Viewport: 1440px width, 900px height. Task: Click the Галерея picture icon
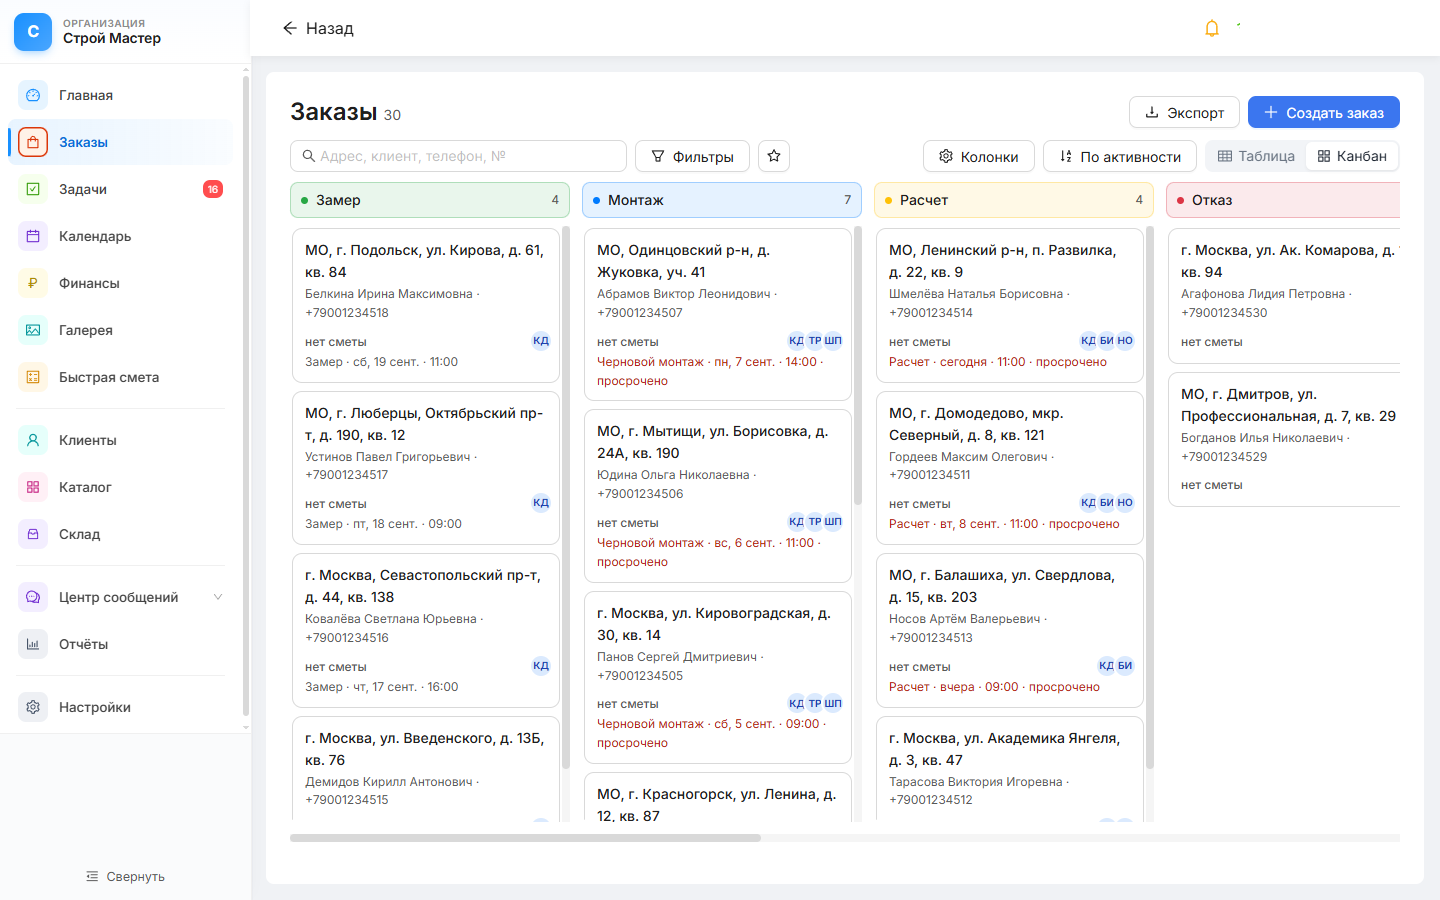tap(33, 330)
